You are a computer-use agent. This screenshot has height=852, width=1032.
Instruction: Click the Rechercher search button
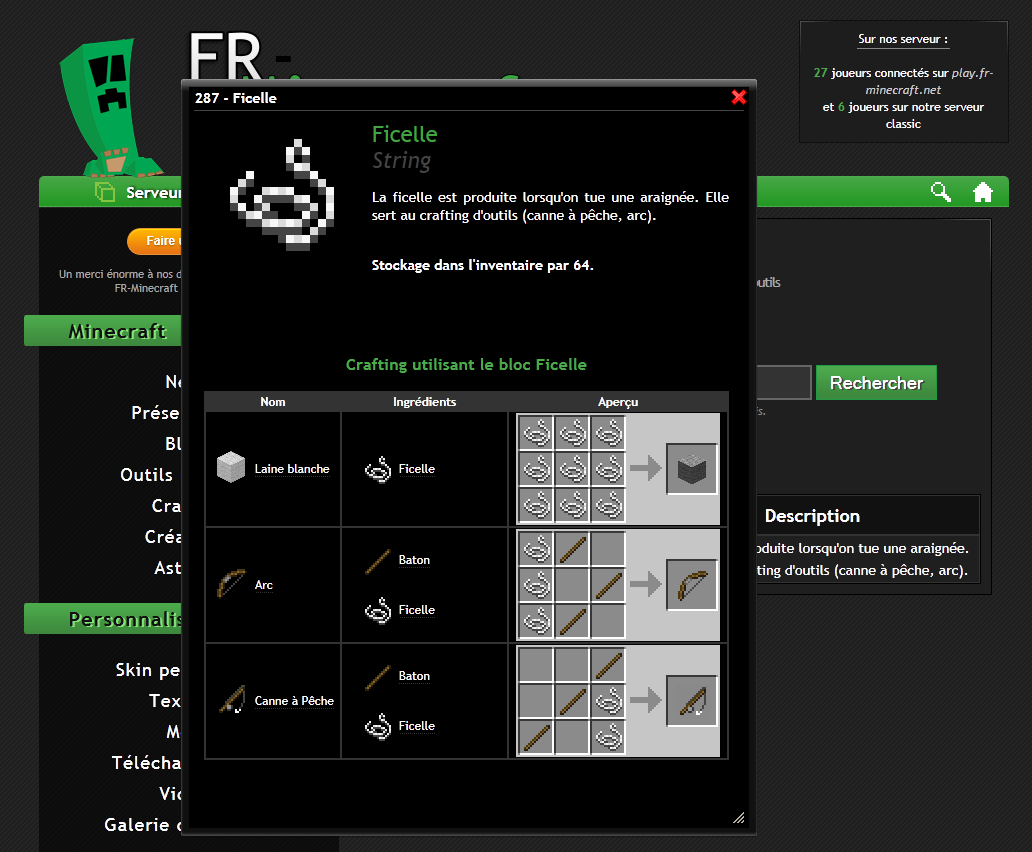point(876,383)
